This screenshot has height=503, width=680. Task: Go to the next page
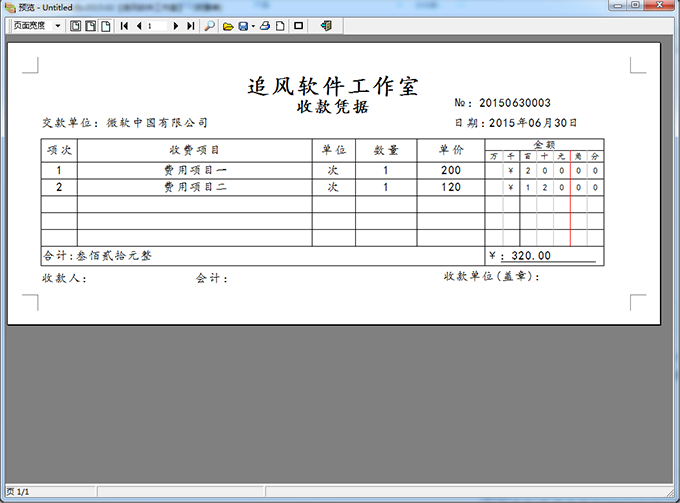(176, 26)
